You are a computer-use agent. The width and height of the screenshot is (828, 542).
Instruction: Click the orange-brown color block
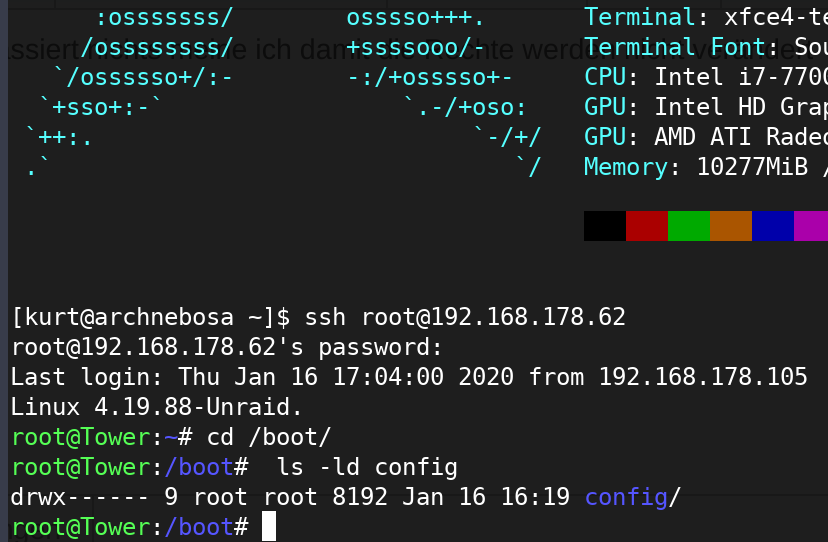click(731, 226)
